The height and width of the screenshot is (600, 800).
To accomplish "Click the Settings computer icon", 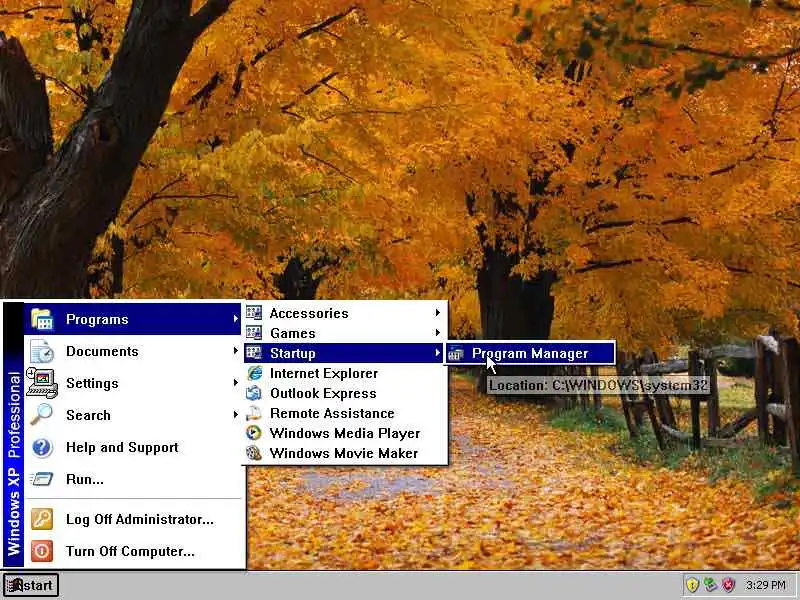I will (x=42, y=383).
